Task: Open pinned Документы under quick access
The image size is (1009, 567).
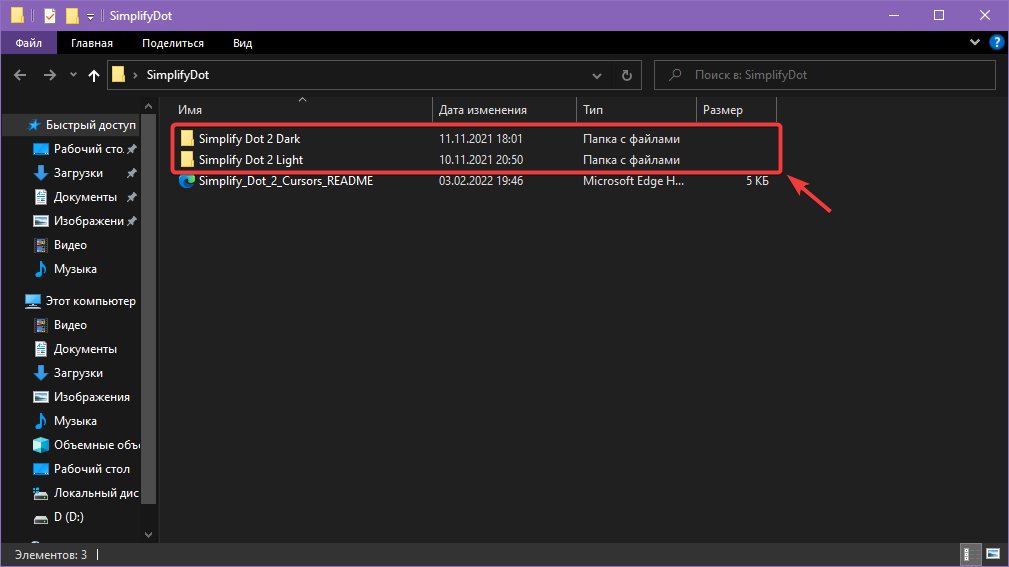Action: pos(84,197)
